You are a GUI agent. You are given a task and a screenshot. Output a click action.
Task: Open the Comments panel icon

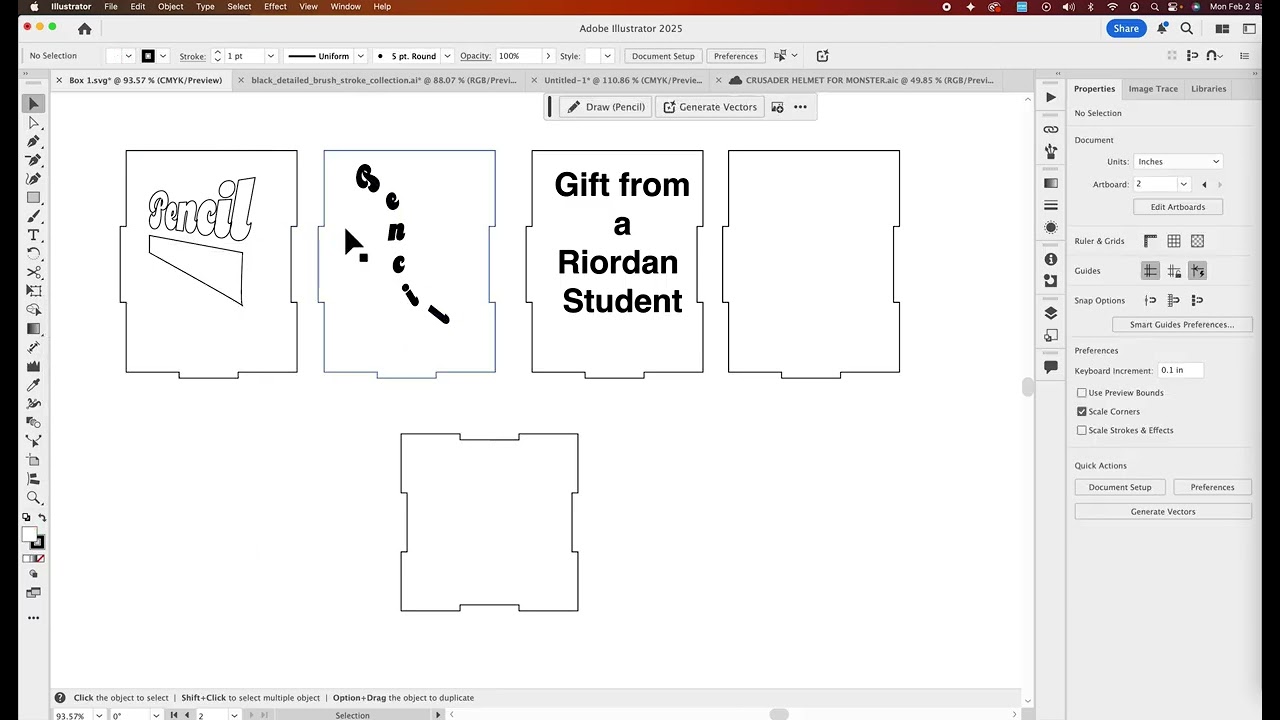point(1050,367)
